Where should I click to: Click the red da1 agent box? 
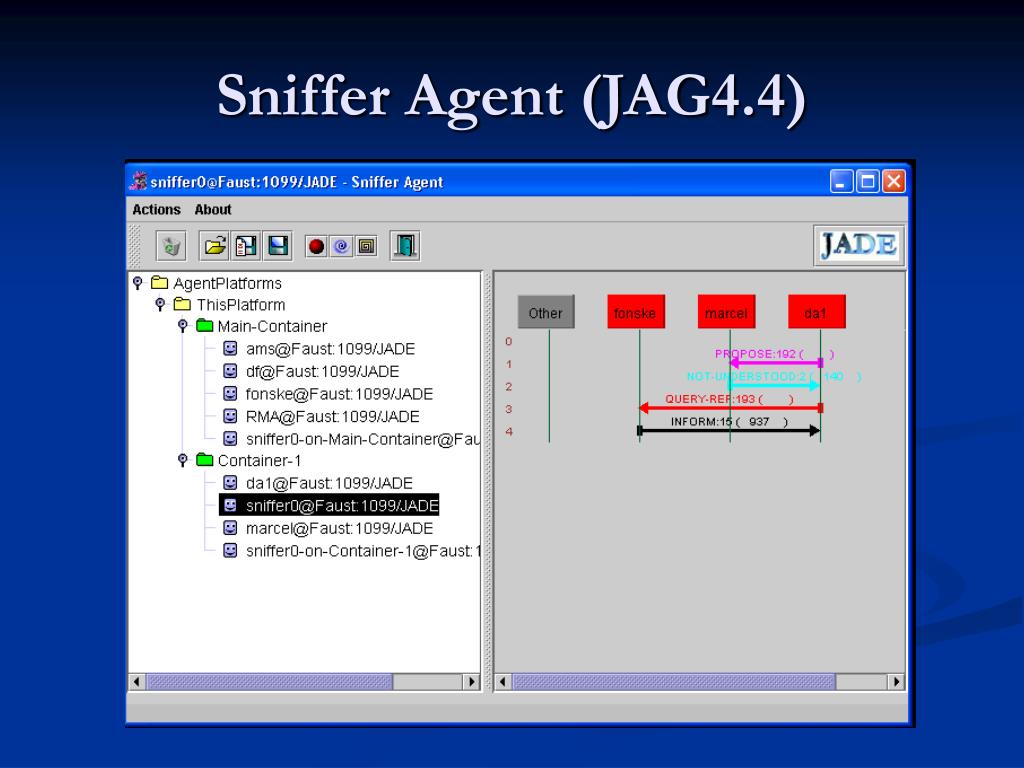816,312
